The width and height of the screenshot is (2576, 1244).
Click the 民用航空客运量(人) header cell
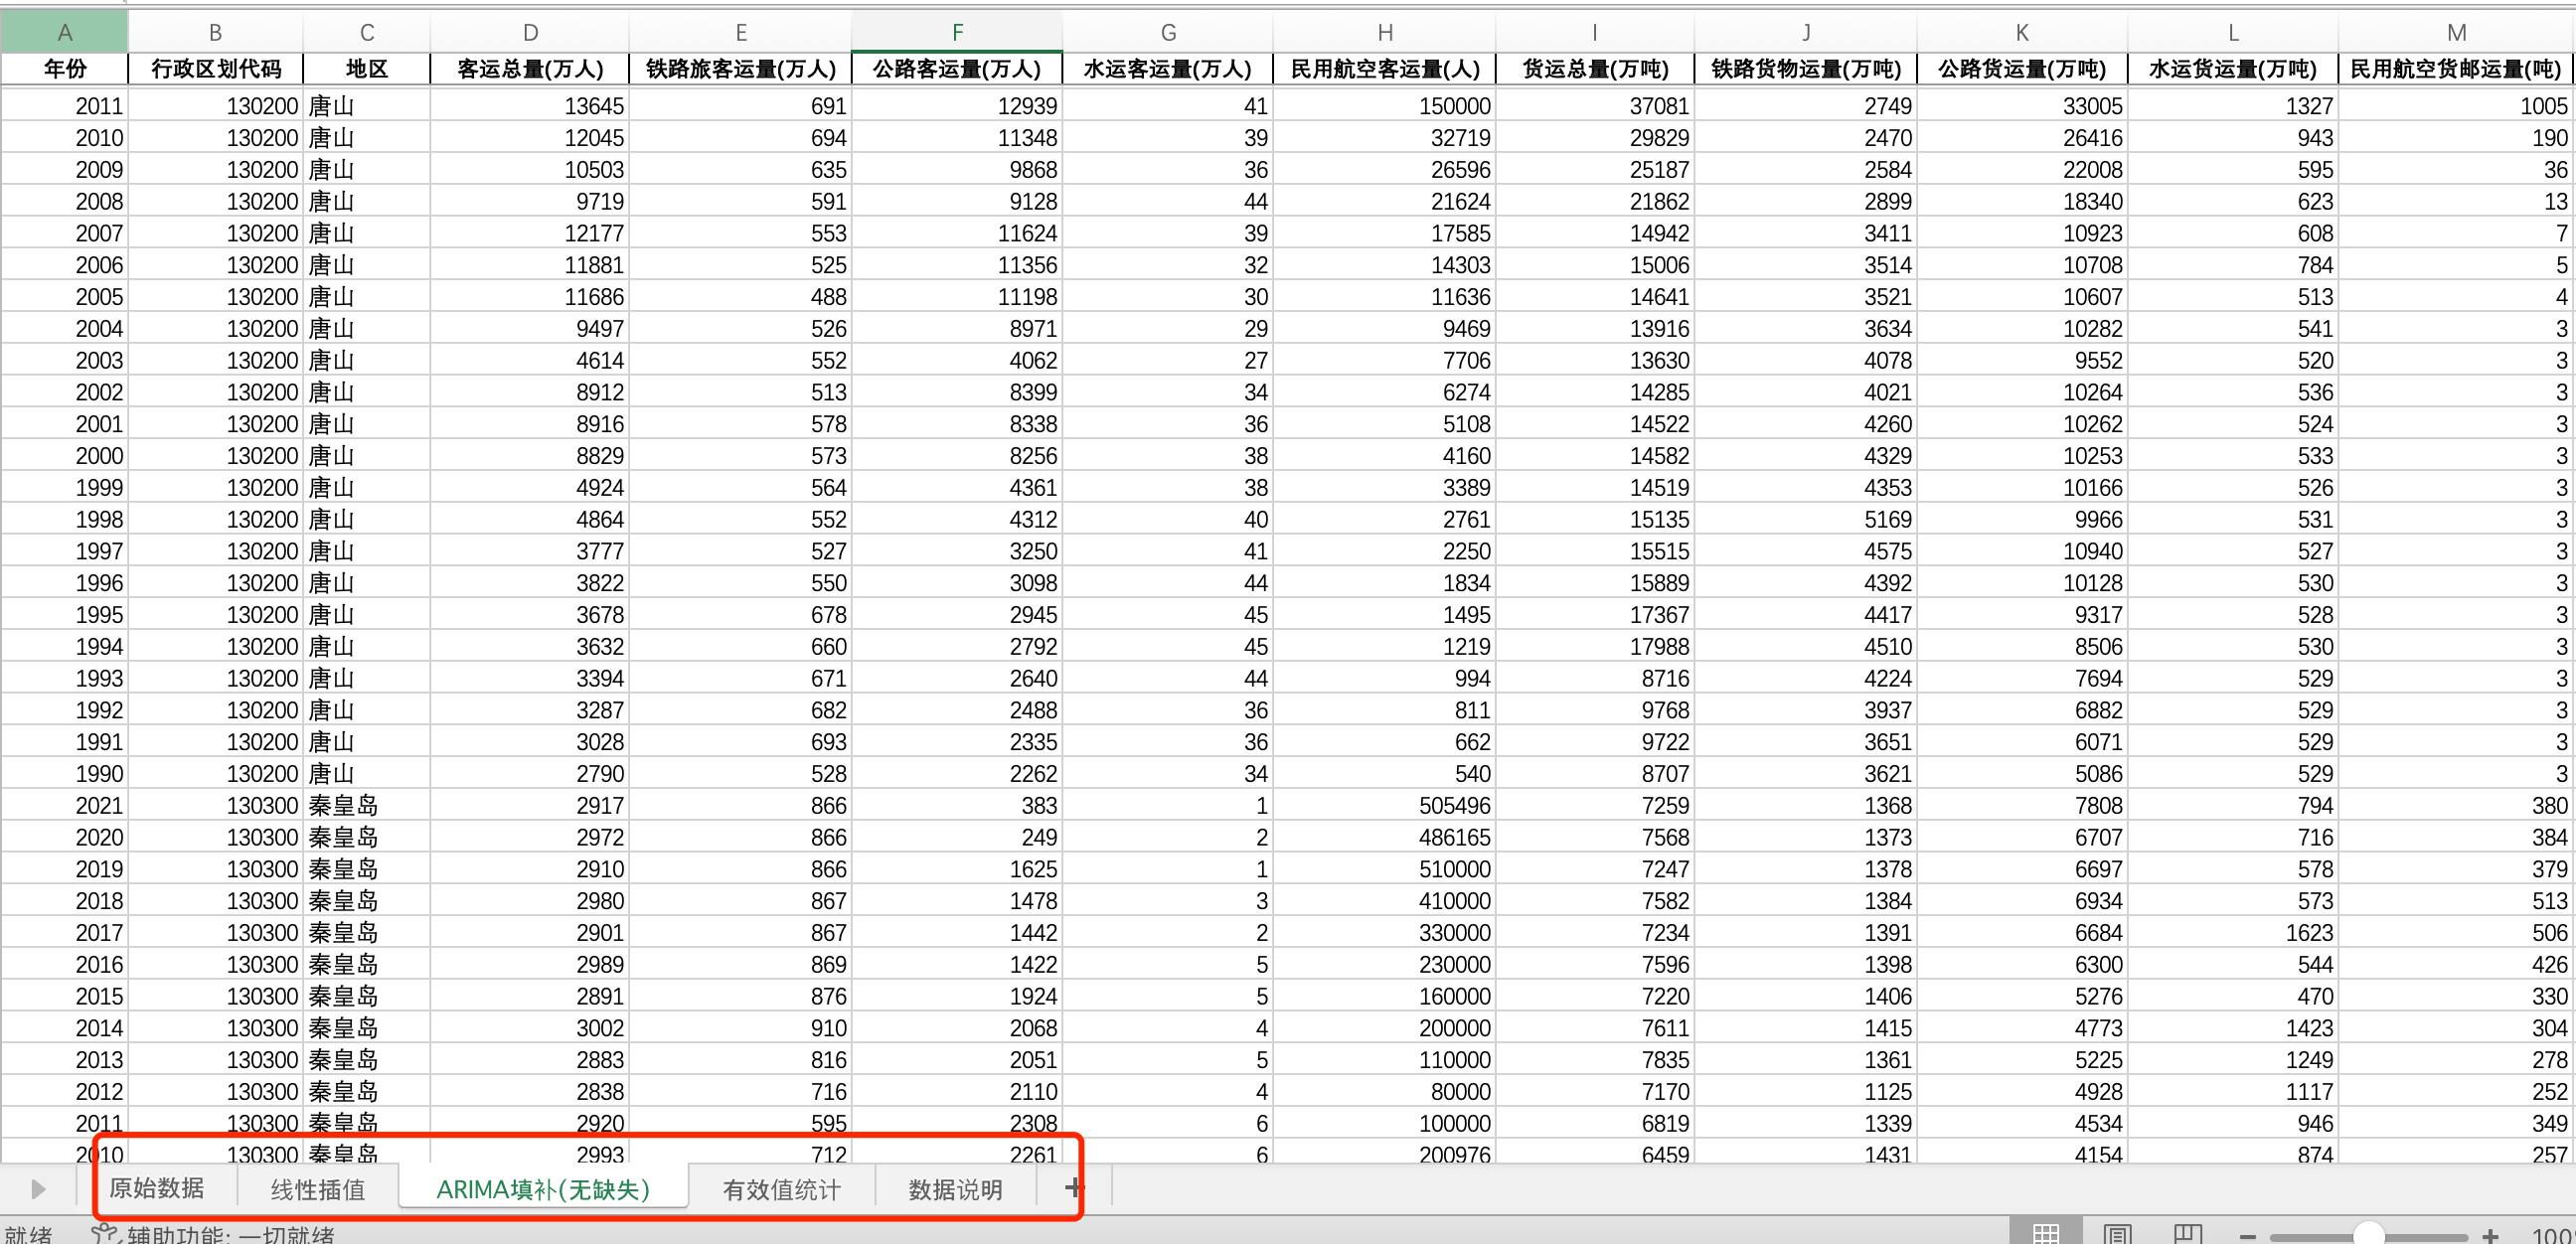(x=1384, y=69)
